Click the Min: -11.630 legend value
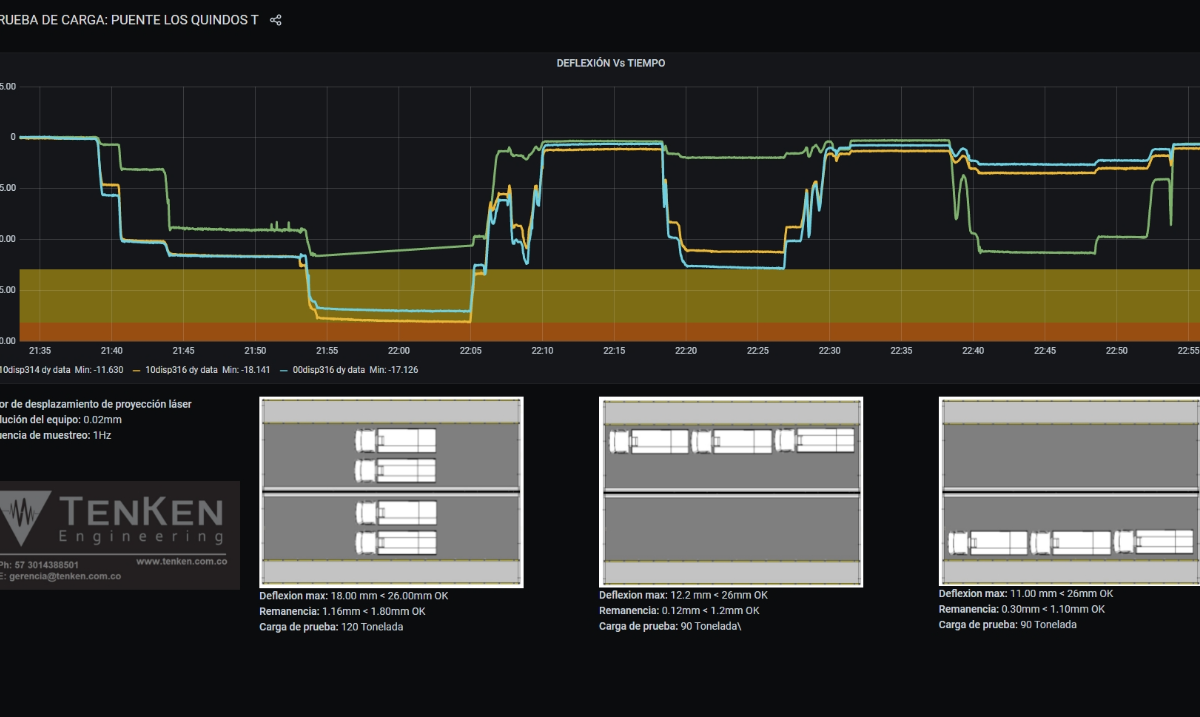 (x=100, y=370)
